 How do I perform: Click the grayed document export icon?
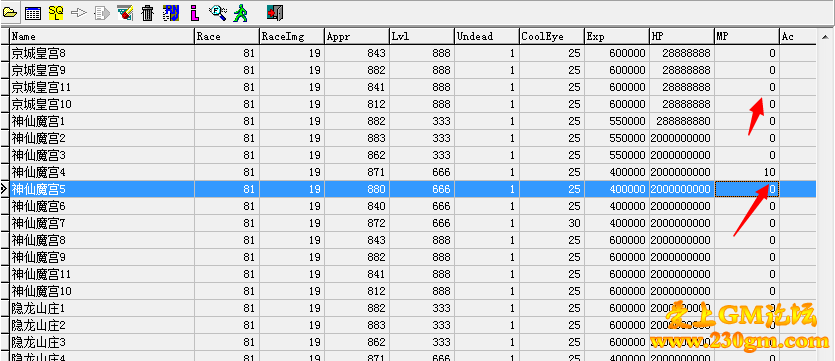[102, 13]
